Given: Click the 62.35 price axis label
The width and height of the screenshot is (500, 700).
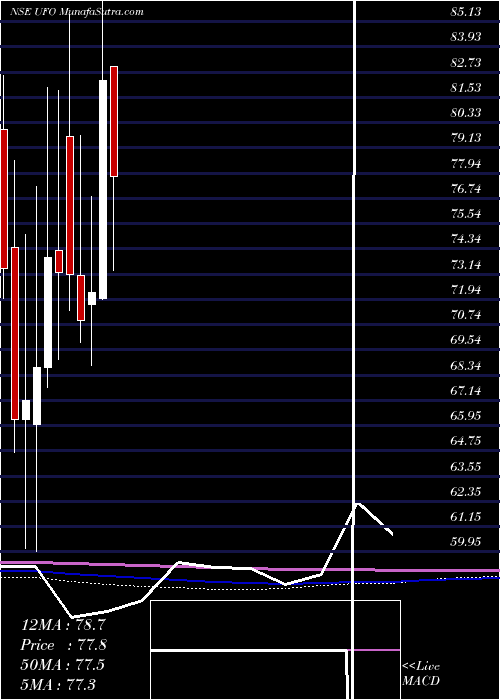Looking at the screenshot, I should point(466,492).
